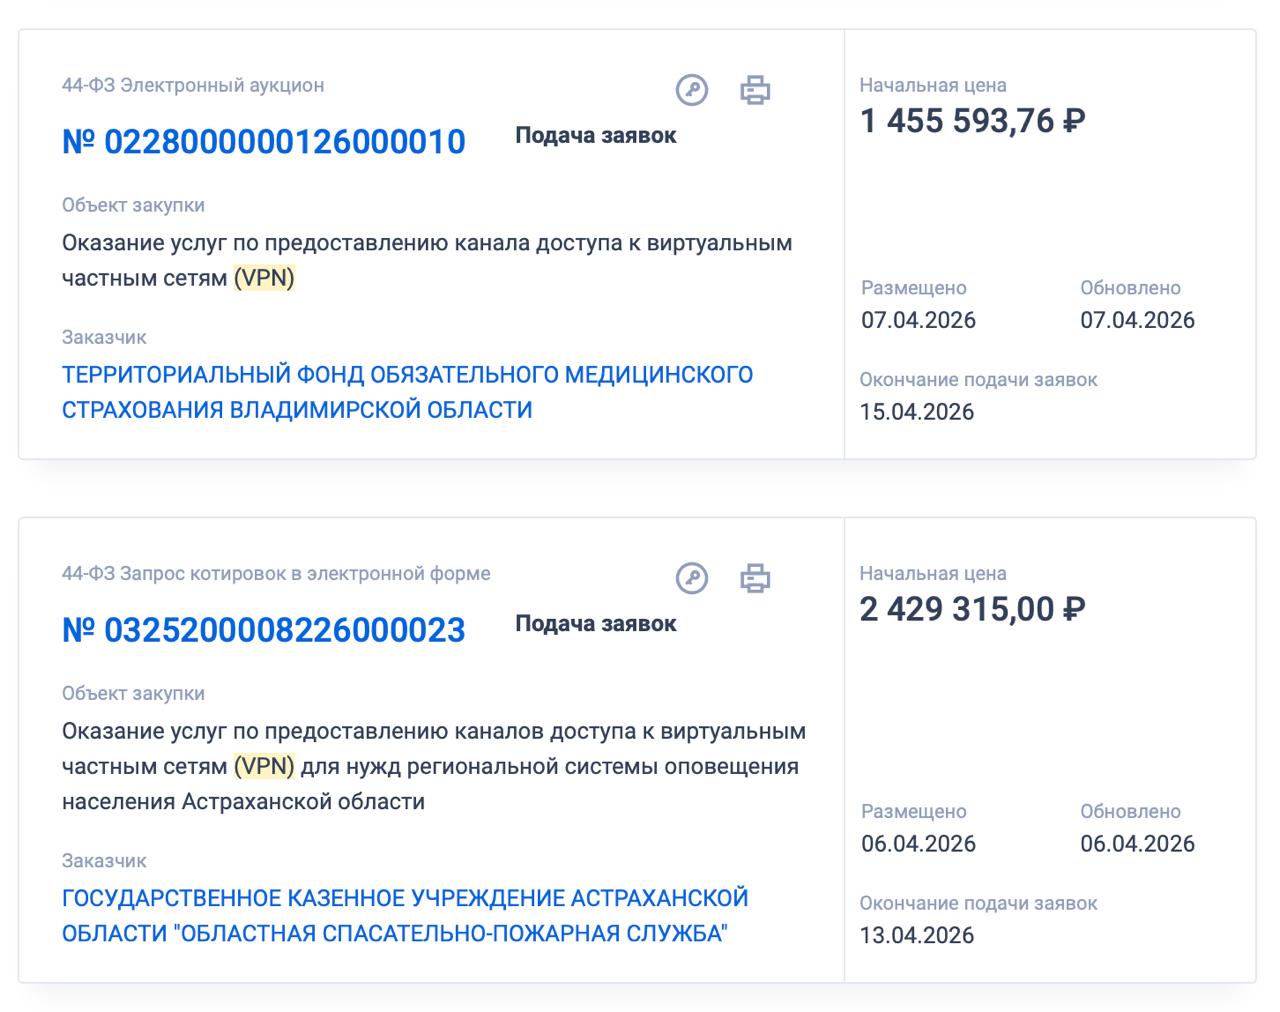Viewport: 1280px width, 1012px height.
Task: Print the tender 0325200008226000023 card
Action: pos(755,578)
